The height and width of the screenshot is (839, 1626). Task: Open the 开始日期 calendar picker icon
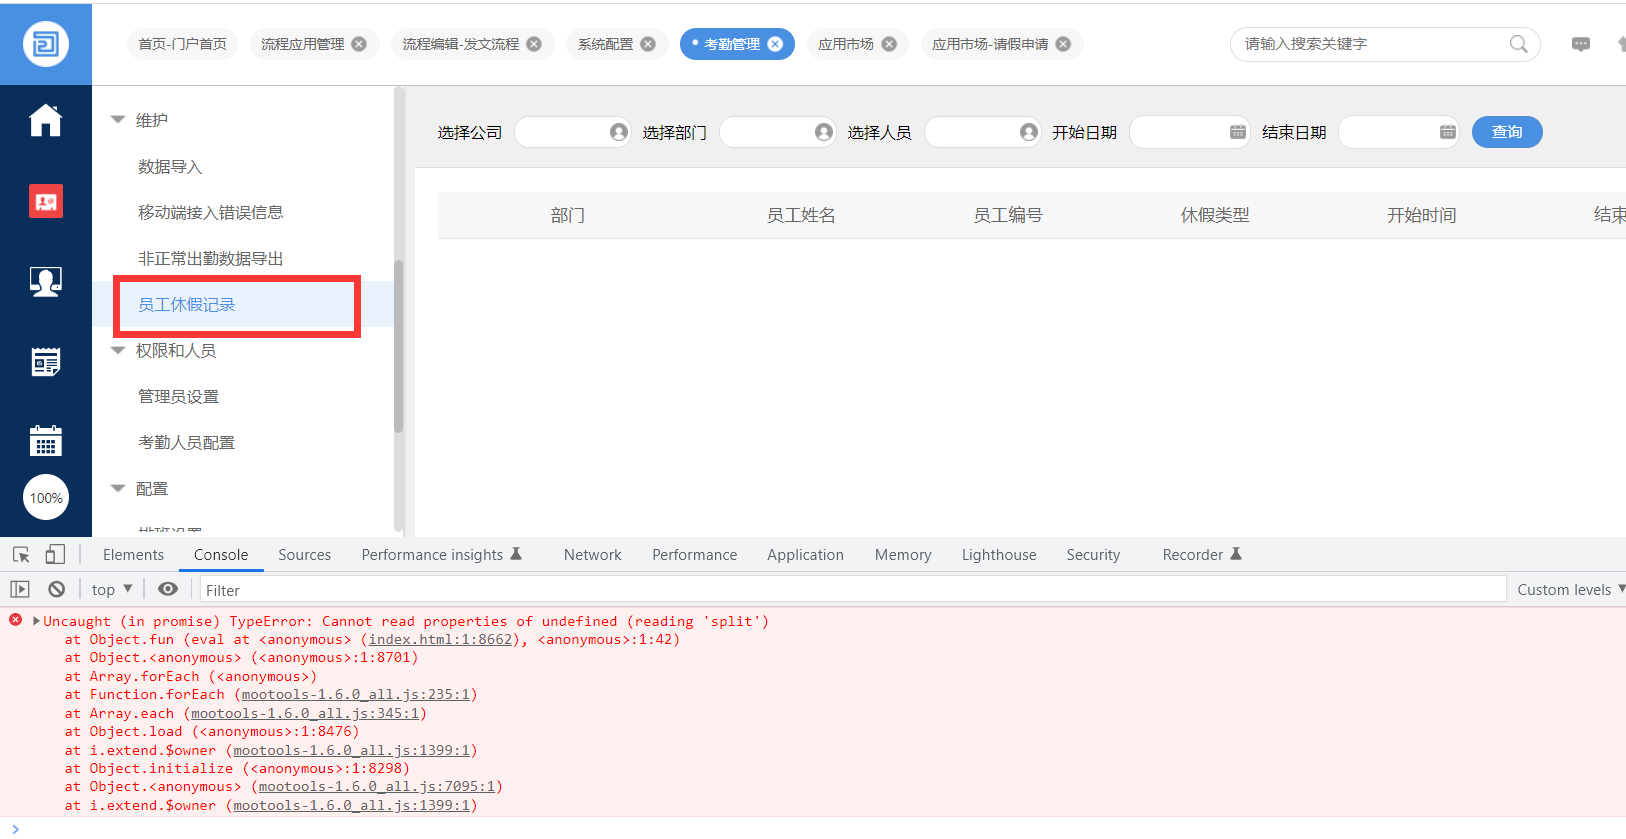(1238, 132)
